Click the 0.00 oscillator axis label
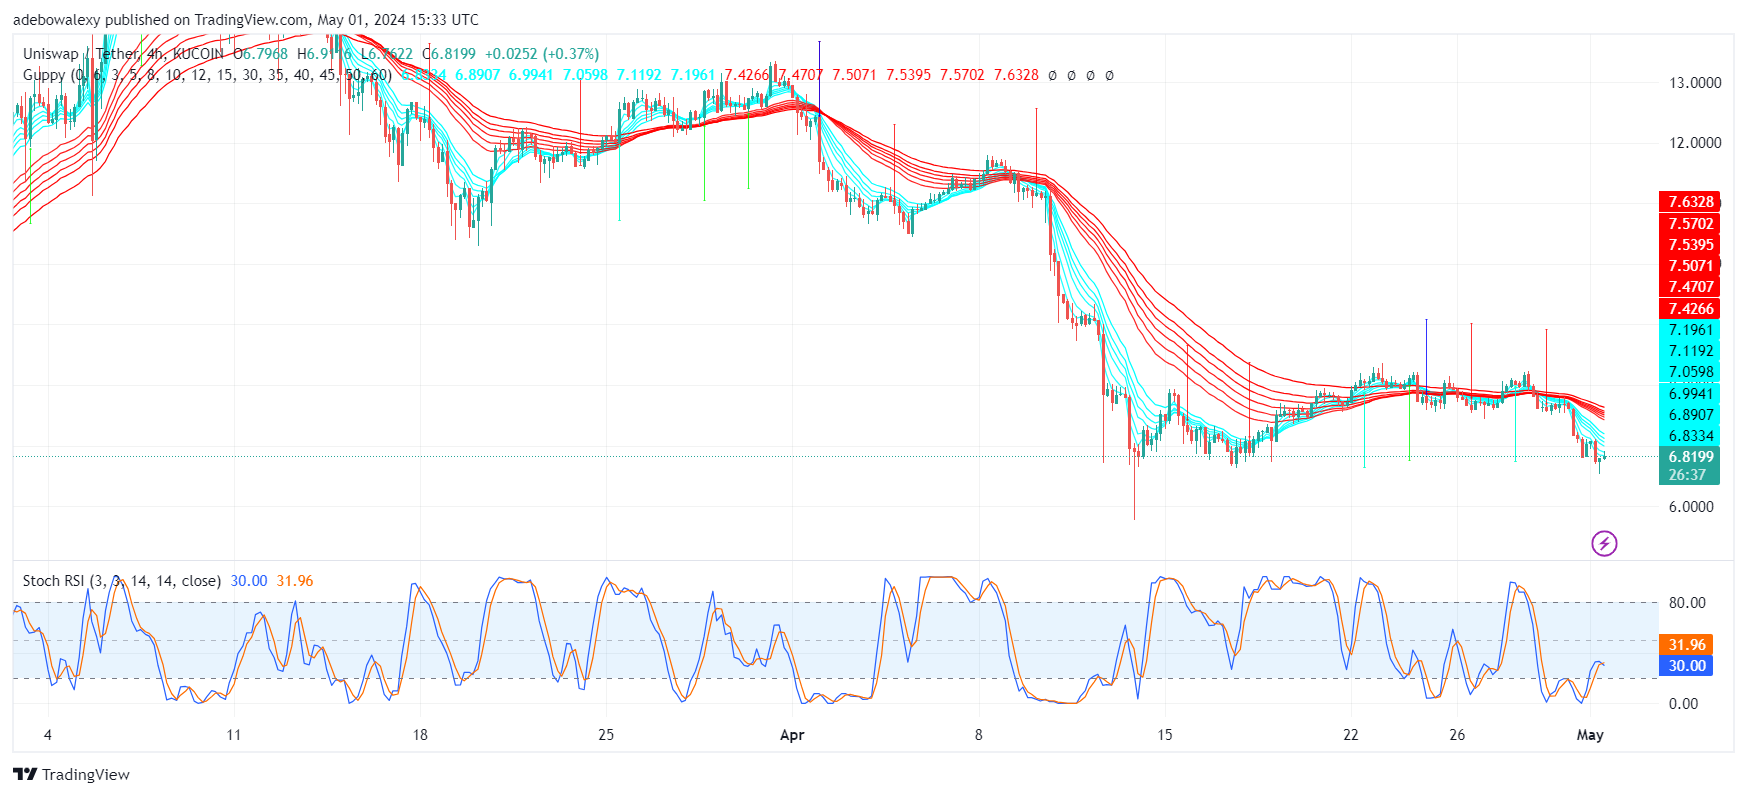This screenshot has height=796, width=1747. click(1684, 704)
